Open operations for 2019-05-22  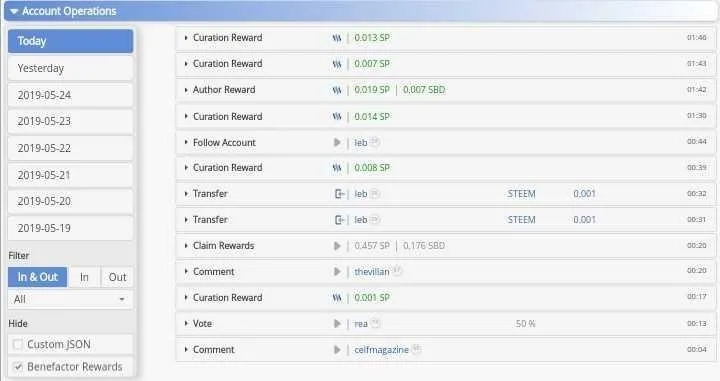(70, 148)
